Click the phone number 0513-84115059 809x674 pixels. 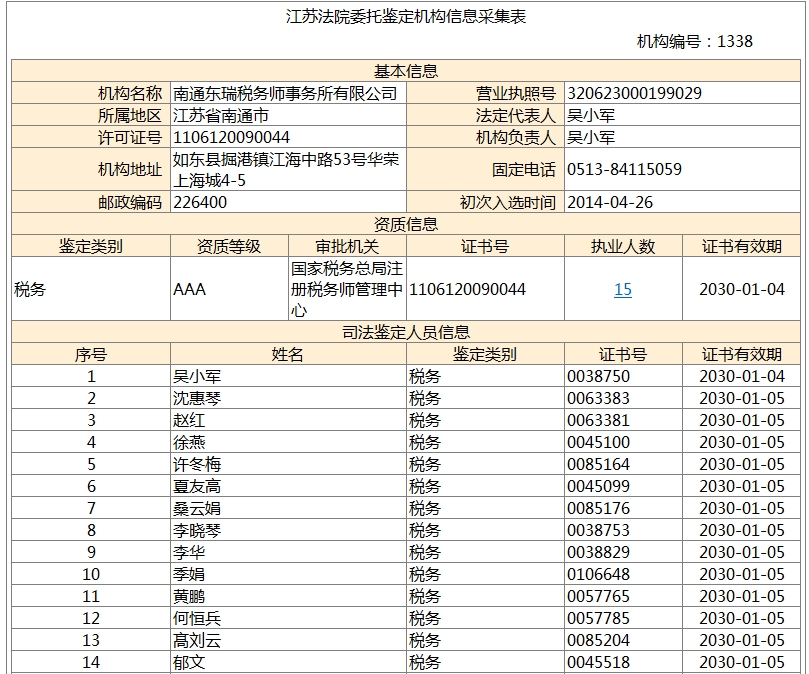pos(624,169)
